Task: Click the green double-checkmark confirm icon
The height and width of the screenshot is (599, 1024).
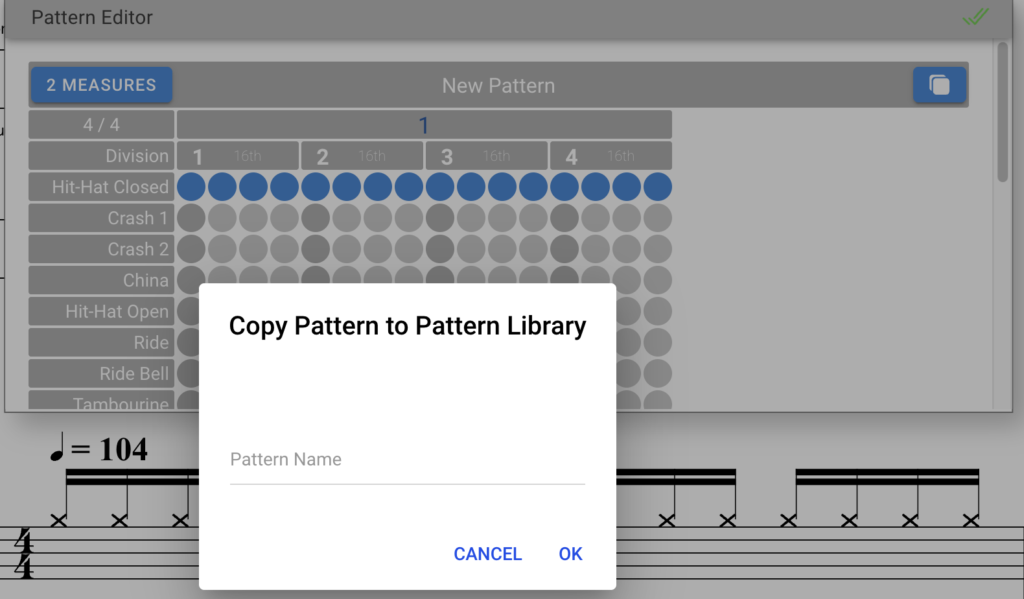Action: (x=975, y=17)
